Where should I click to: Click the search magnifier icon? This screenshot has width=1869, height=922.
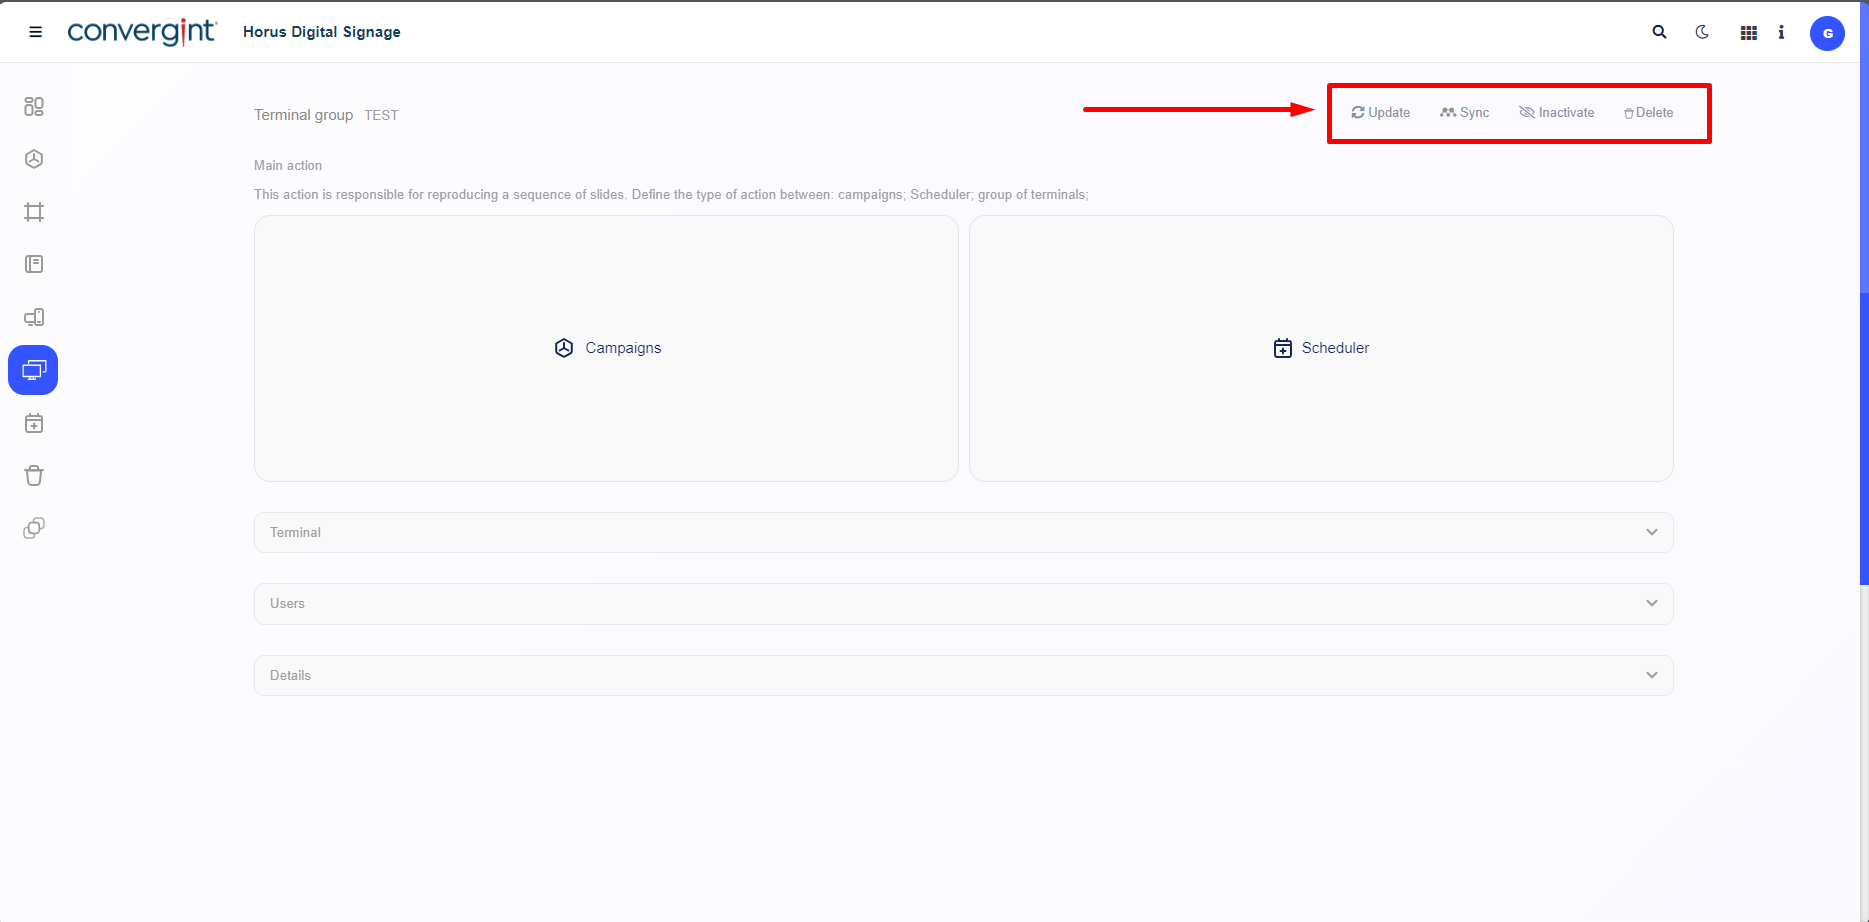[x=1659, y=32]
